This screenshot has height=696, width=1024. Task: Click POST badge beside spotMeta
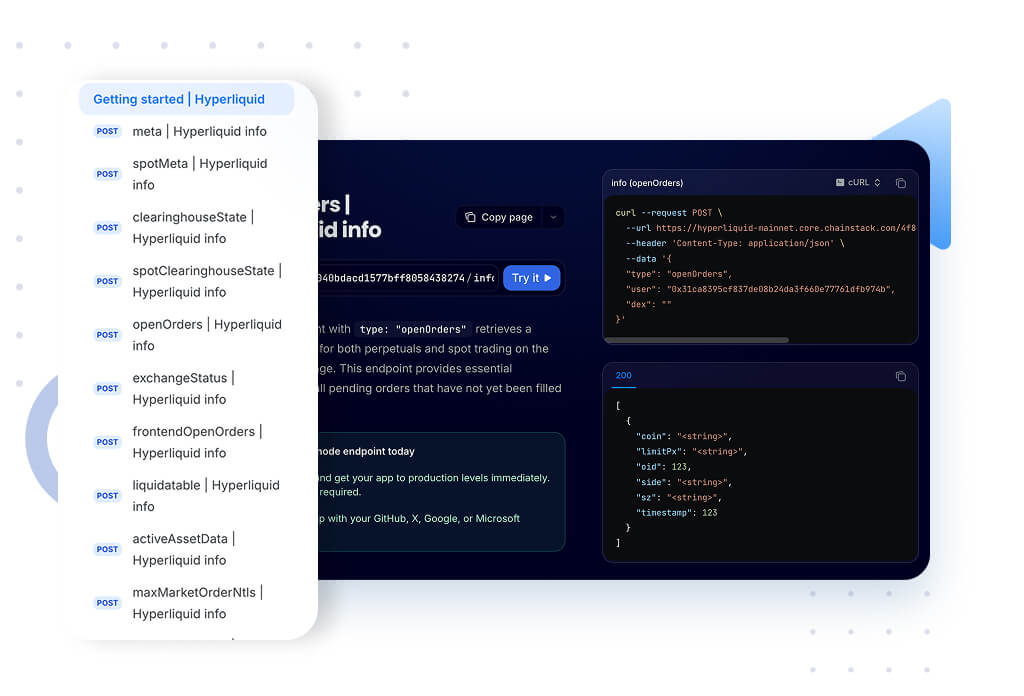click(x=107, y=174)
